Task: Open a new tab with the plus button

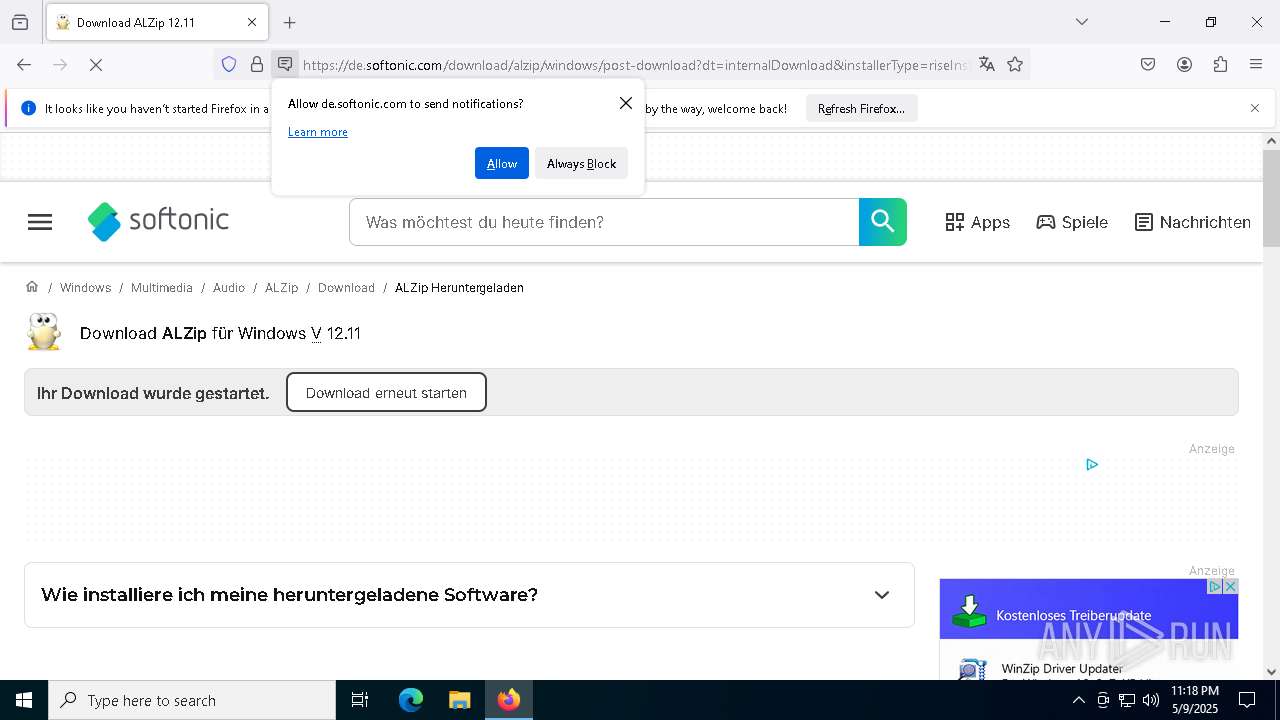Action: tap(290, 22)
